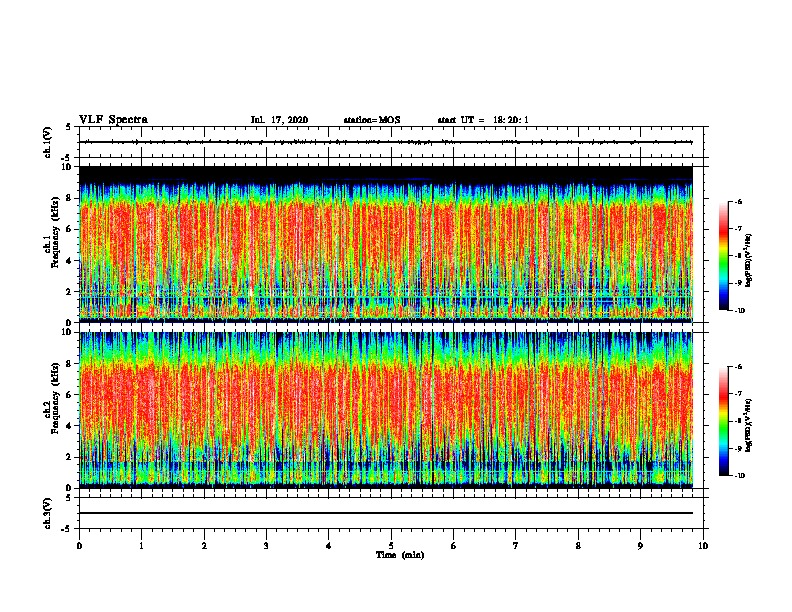Click the "VLF Spectra" plot title

click(113, 120)
